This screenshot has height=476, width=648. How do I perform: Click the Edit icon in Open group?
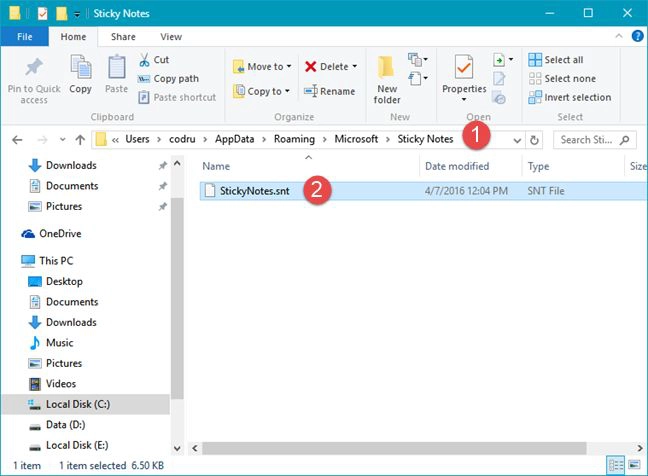point(499,79)
